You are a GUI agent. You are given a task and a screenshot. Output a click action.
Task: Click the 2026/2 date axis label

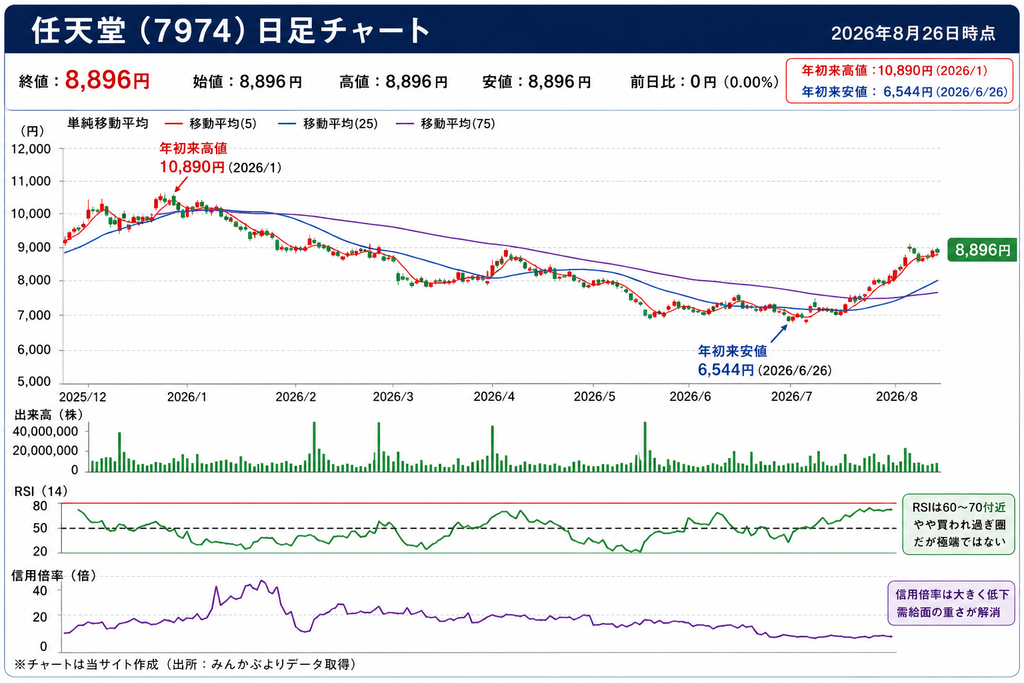[x=295, y=397]
